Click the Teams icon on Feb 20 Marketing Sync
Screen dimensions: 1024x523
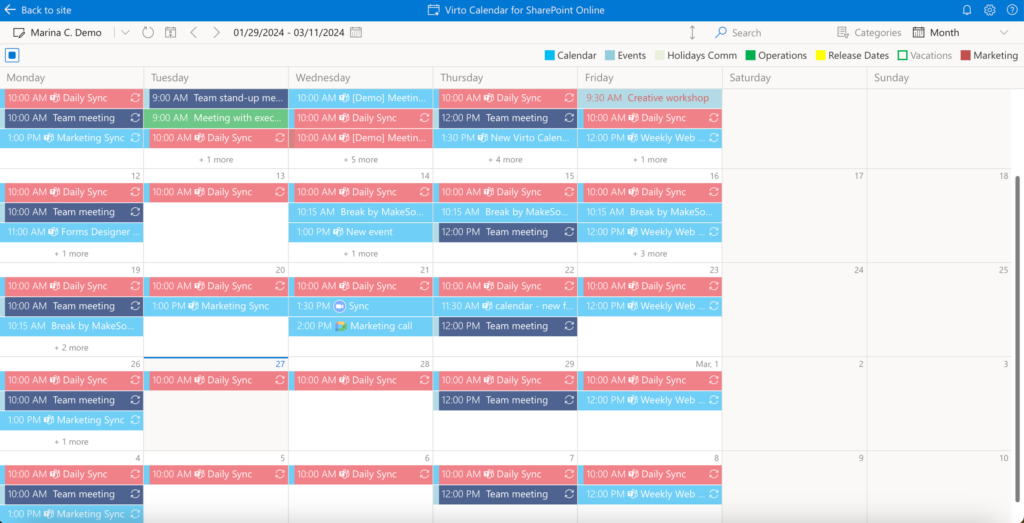(193, 306)
